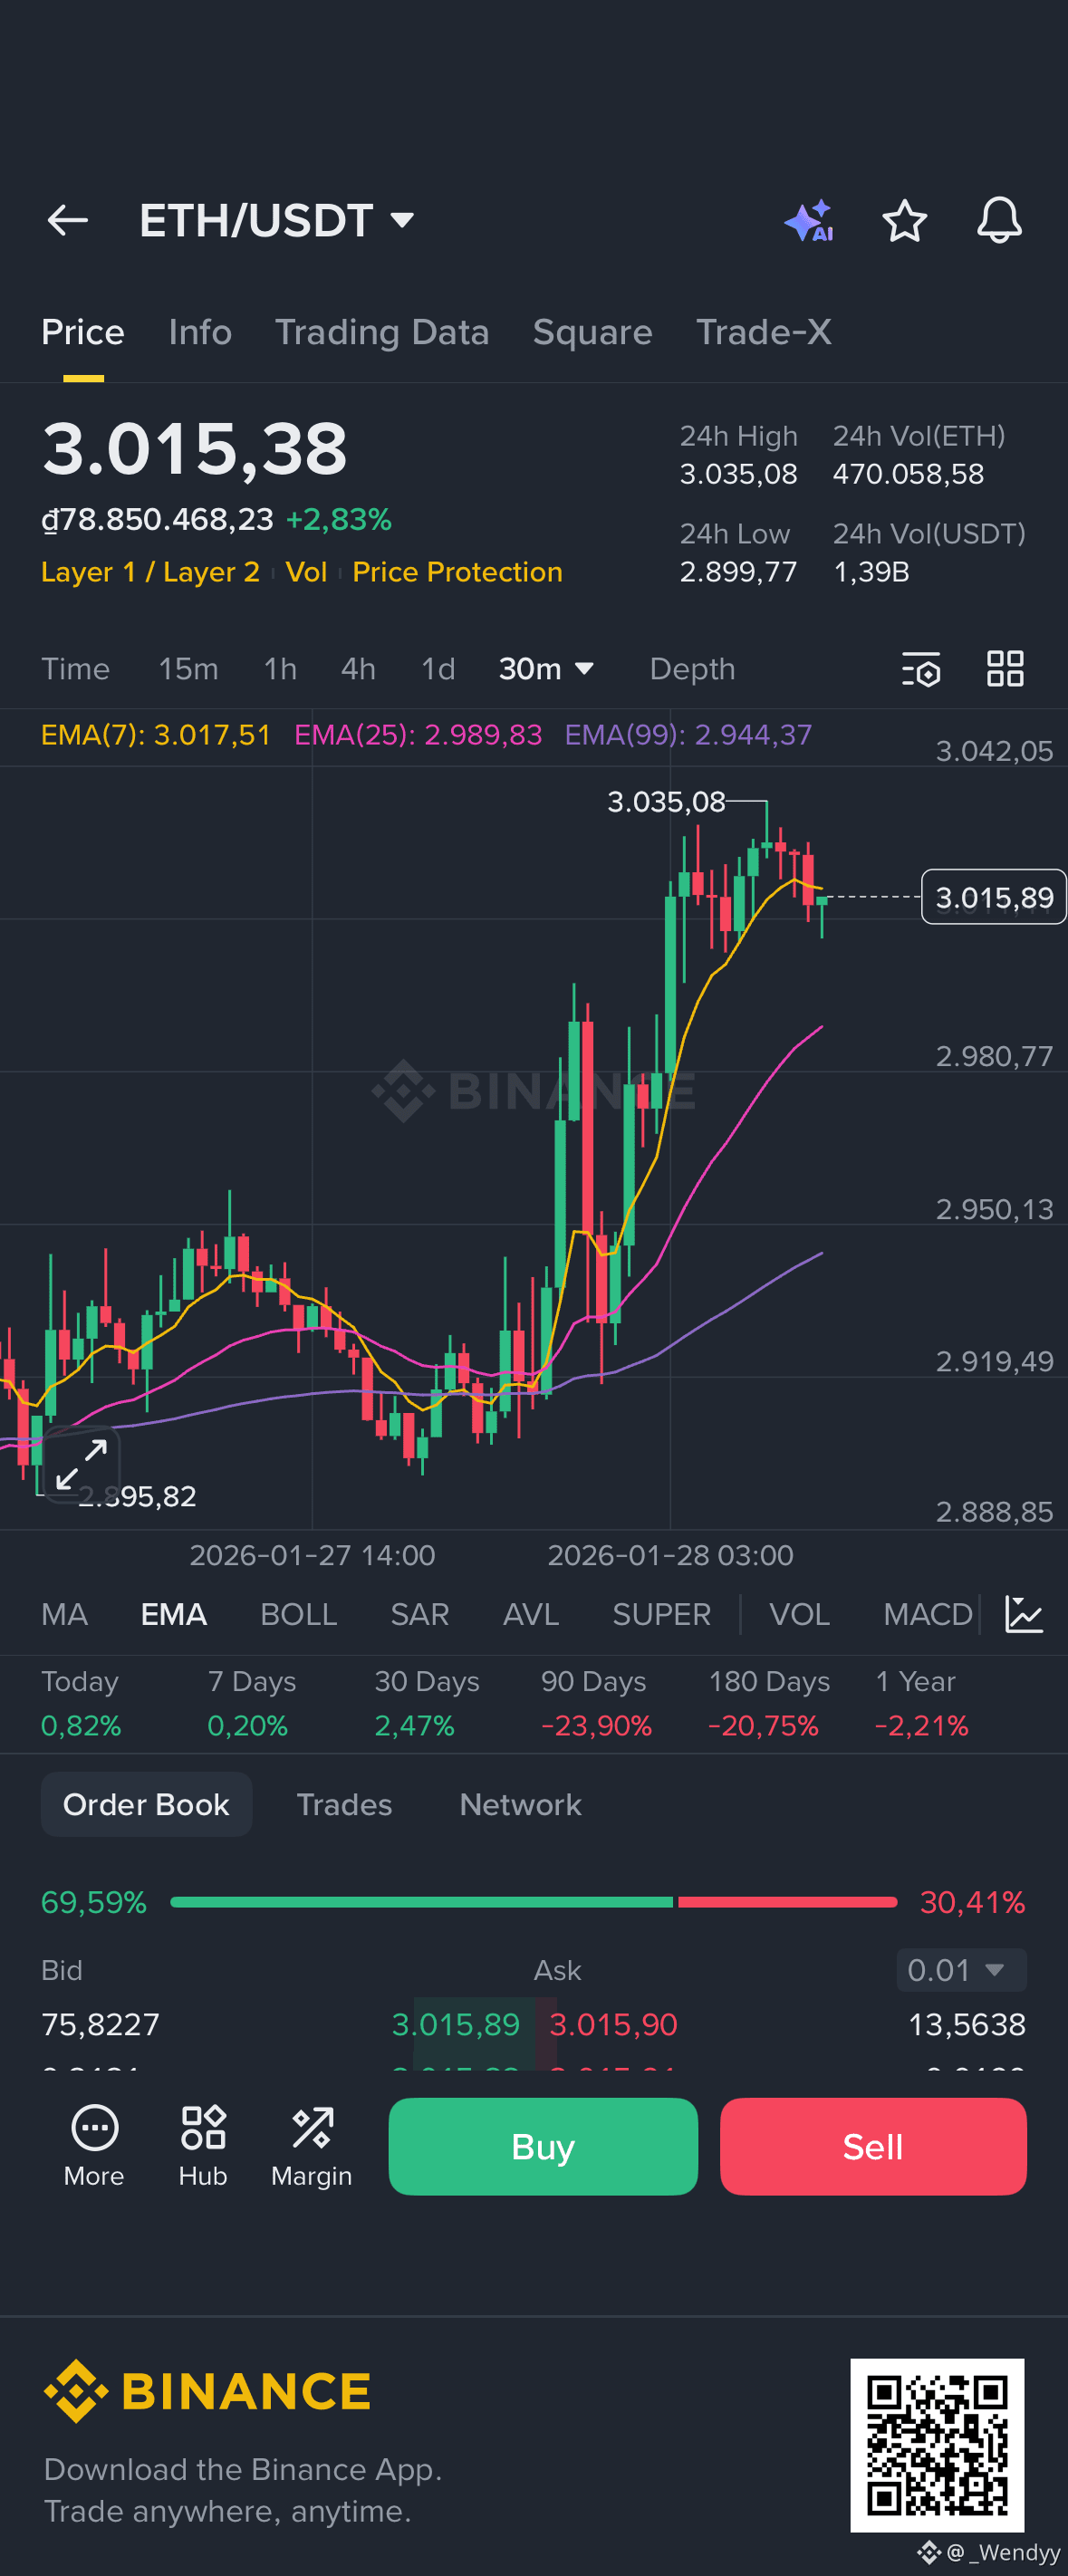Image resolution: width=1068 pixels, height=2576 pixels.
Task: Open the chart settings search icon
Action: point(921,669)
